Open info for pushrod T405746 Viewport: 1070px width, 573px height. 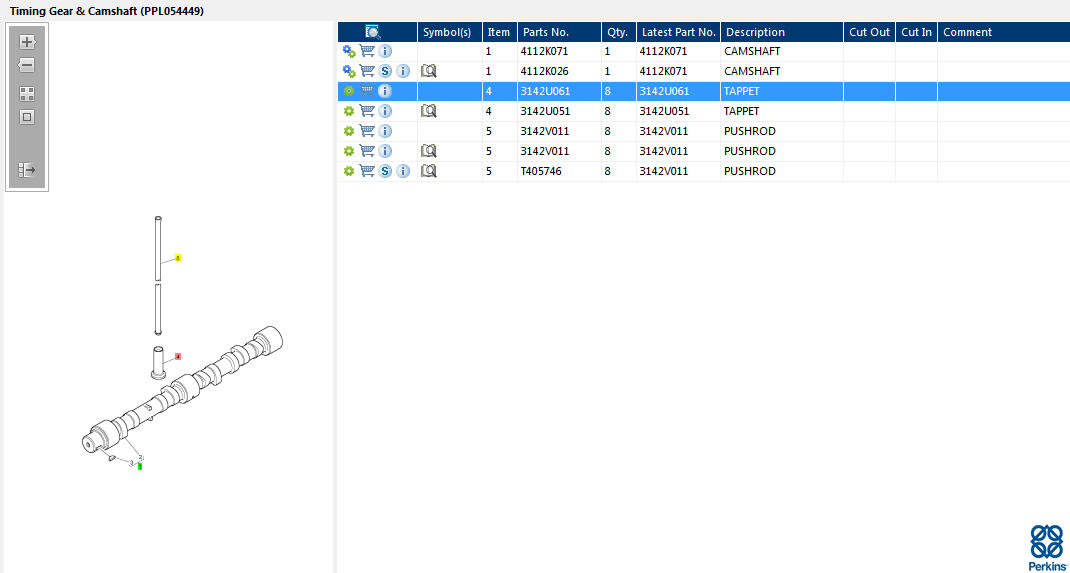pyautogui.click(x=403, y=171)
